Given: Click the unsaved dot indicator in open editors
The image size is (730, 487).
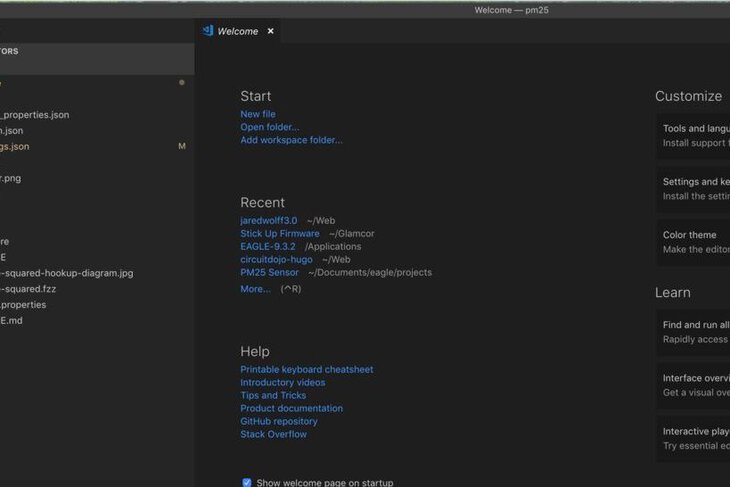Looking at the screenshot, I should [x=182, y=82].
